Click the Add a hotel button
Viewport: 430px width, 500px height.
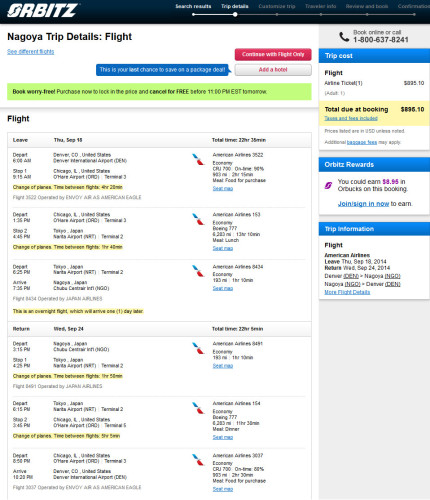pos(273,70)
